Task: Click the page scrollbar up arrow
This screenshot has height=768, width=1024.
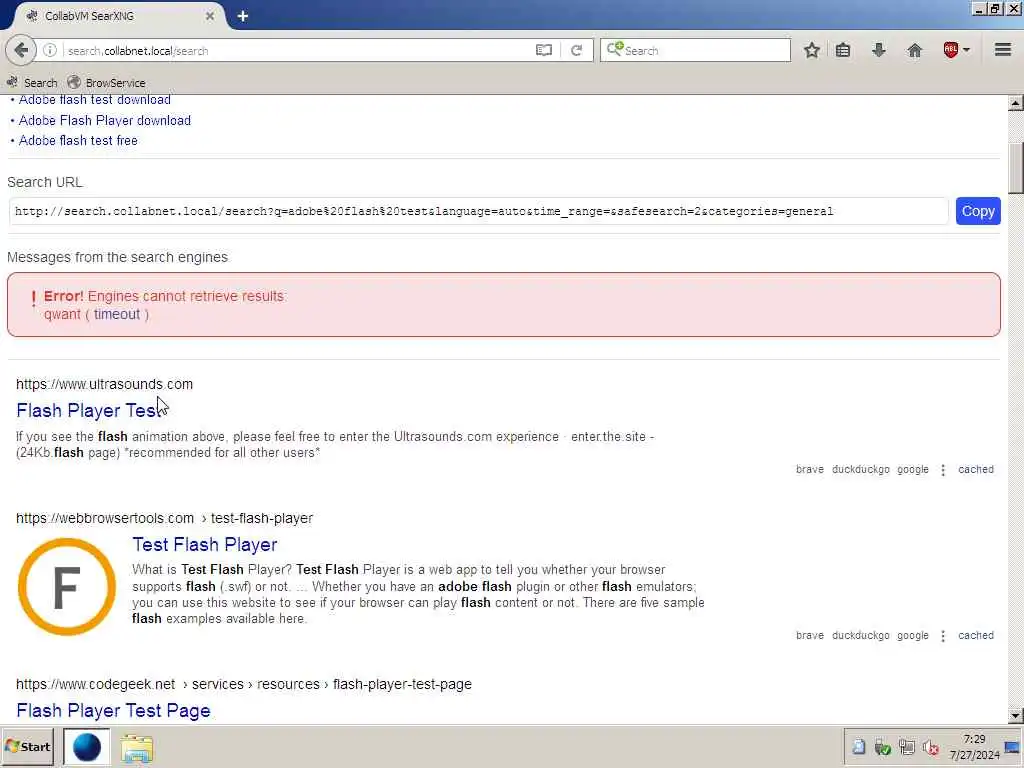Action: click(x=1015, y=103)
